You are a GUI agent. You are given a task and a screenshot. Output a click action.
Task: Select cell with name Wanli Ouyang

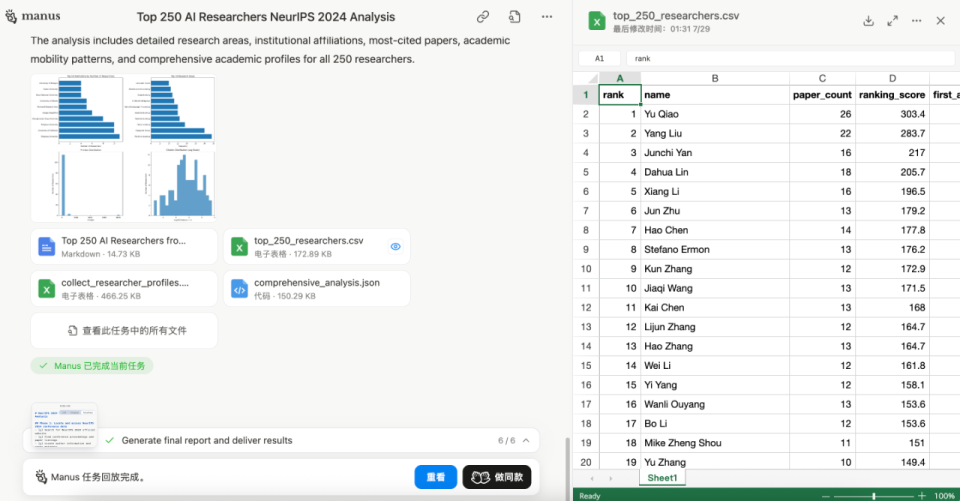[715, 404]
